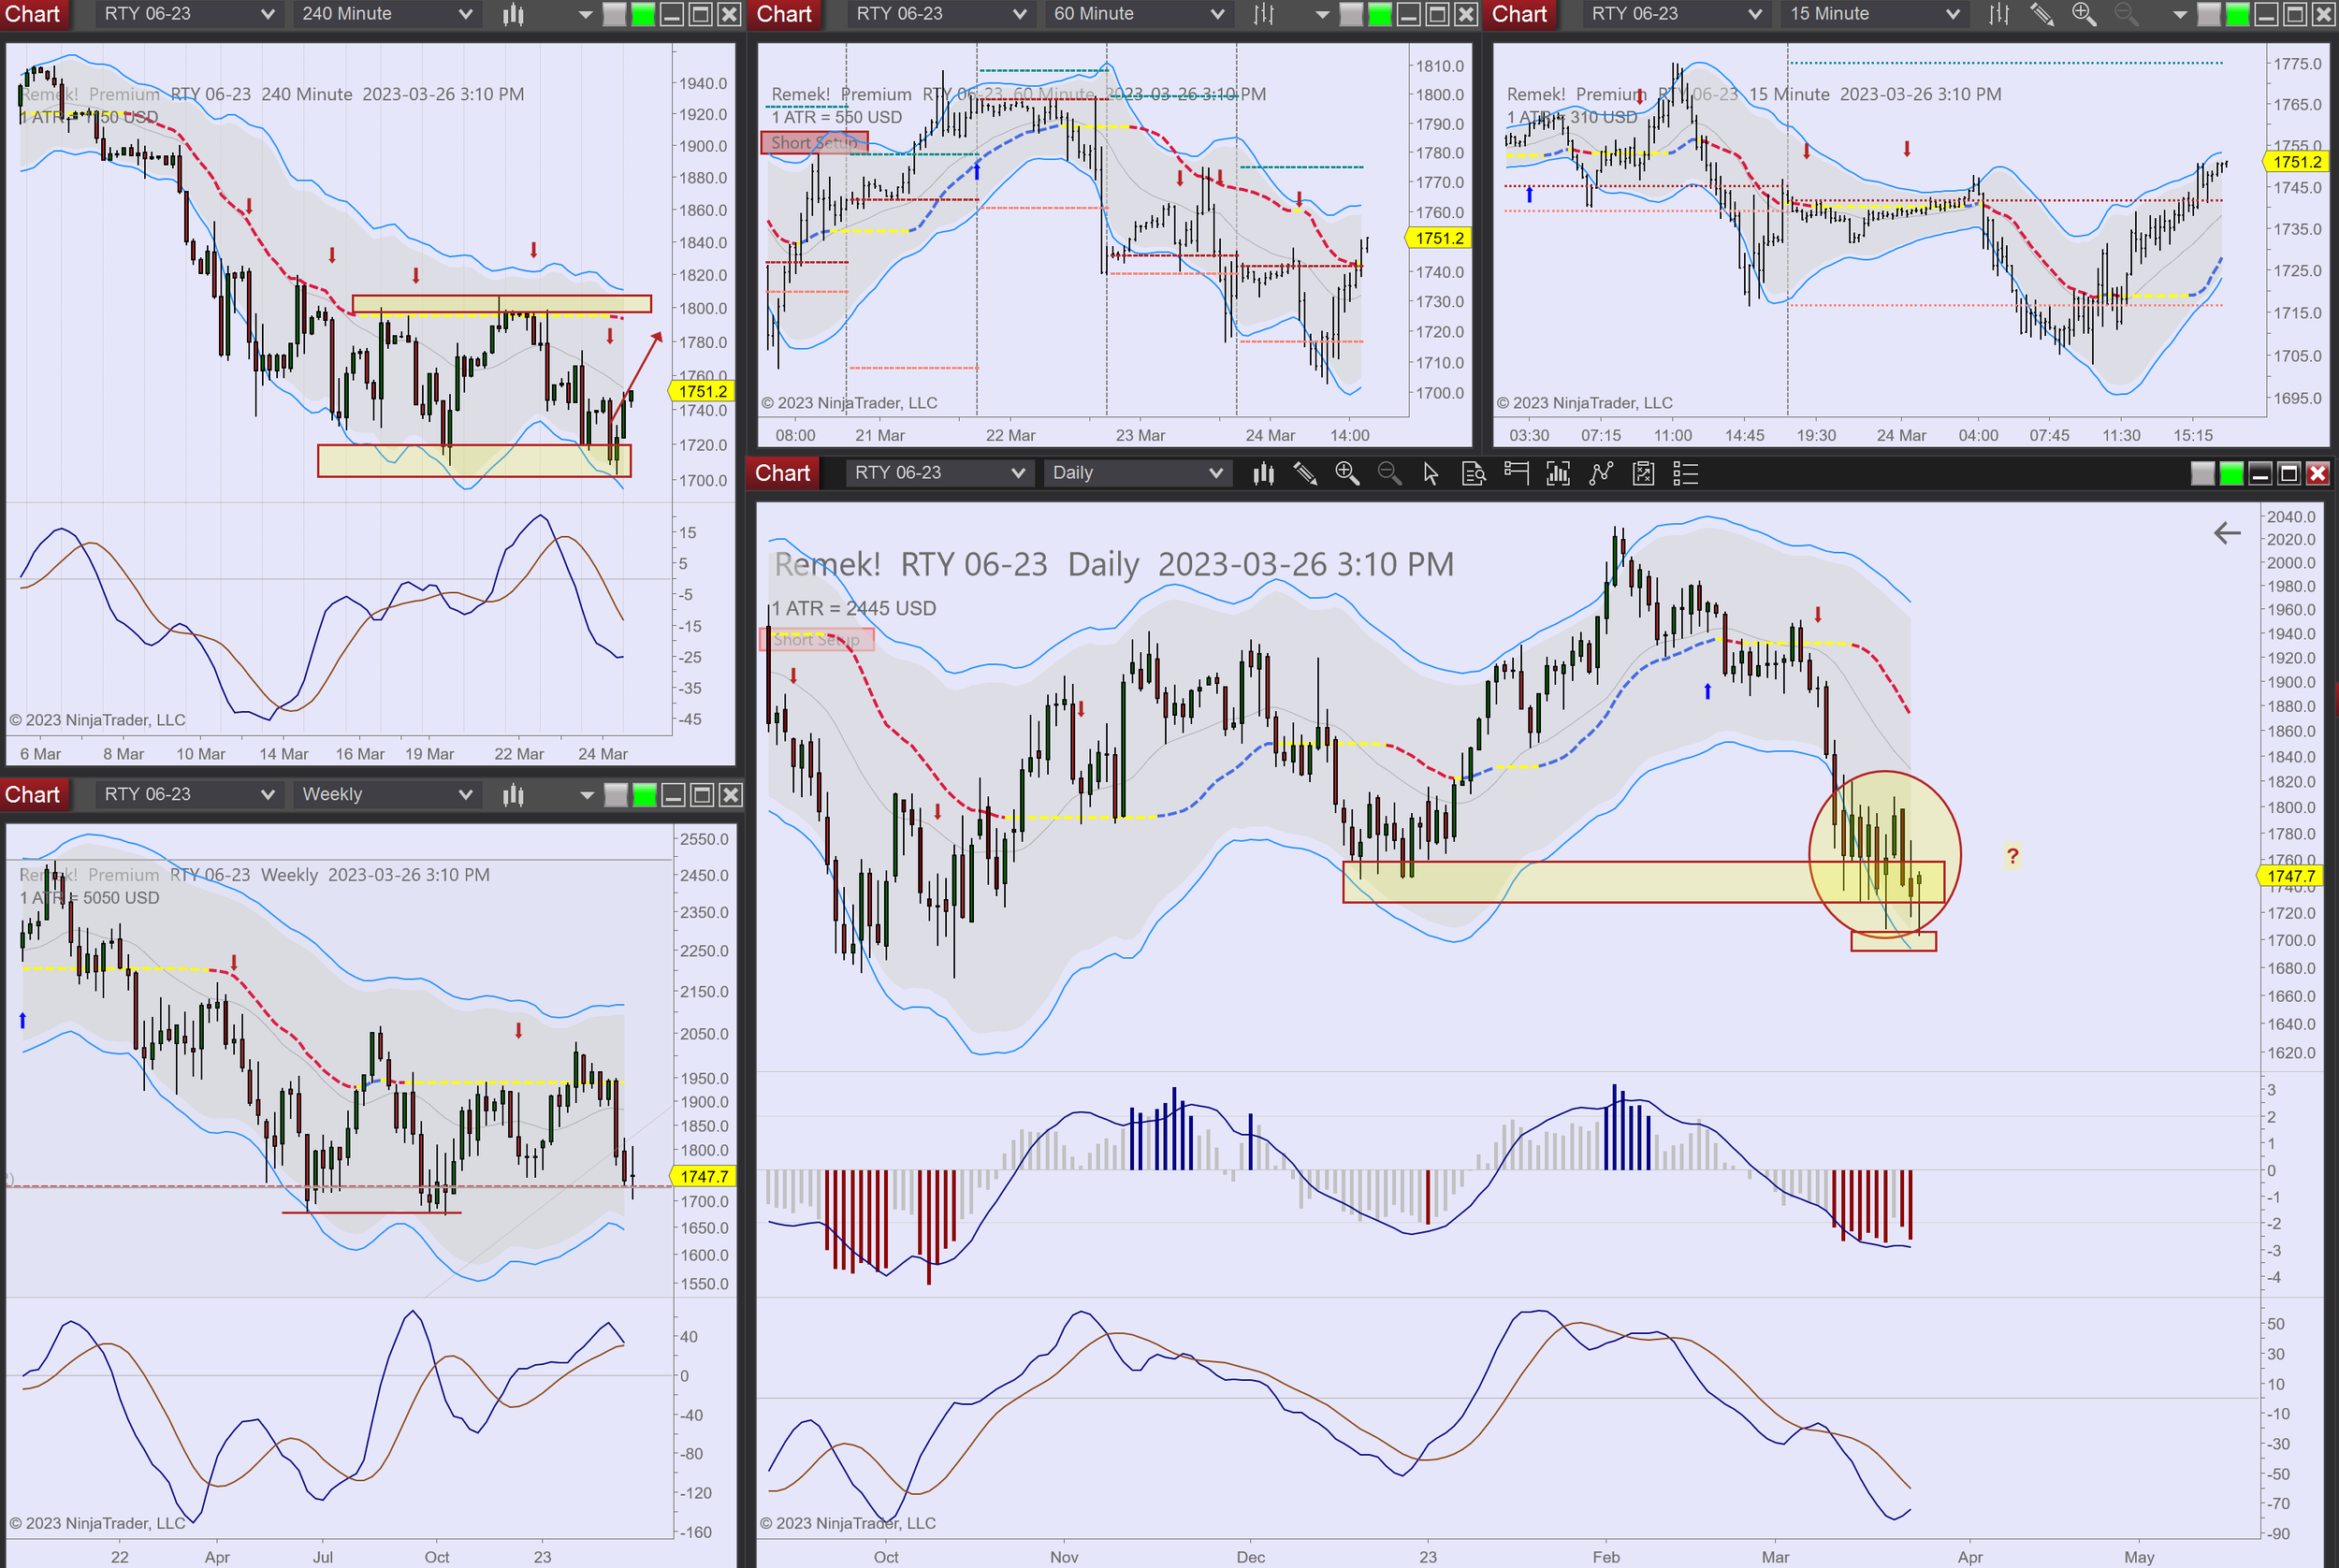Open the Data Box icon in Daily chart

(1473, 473)
